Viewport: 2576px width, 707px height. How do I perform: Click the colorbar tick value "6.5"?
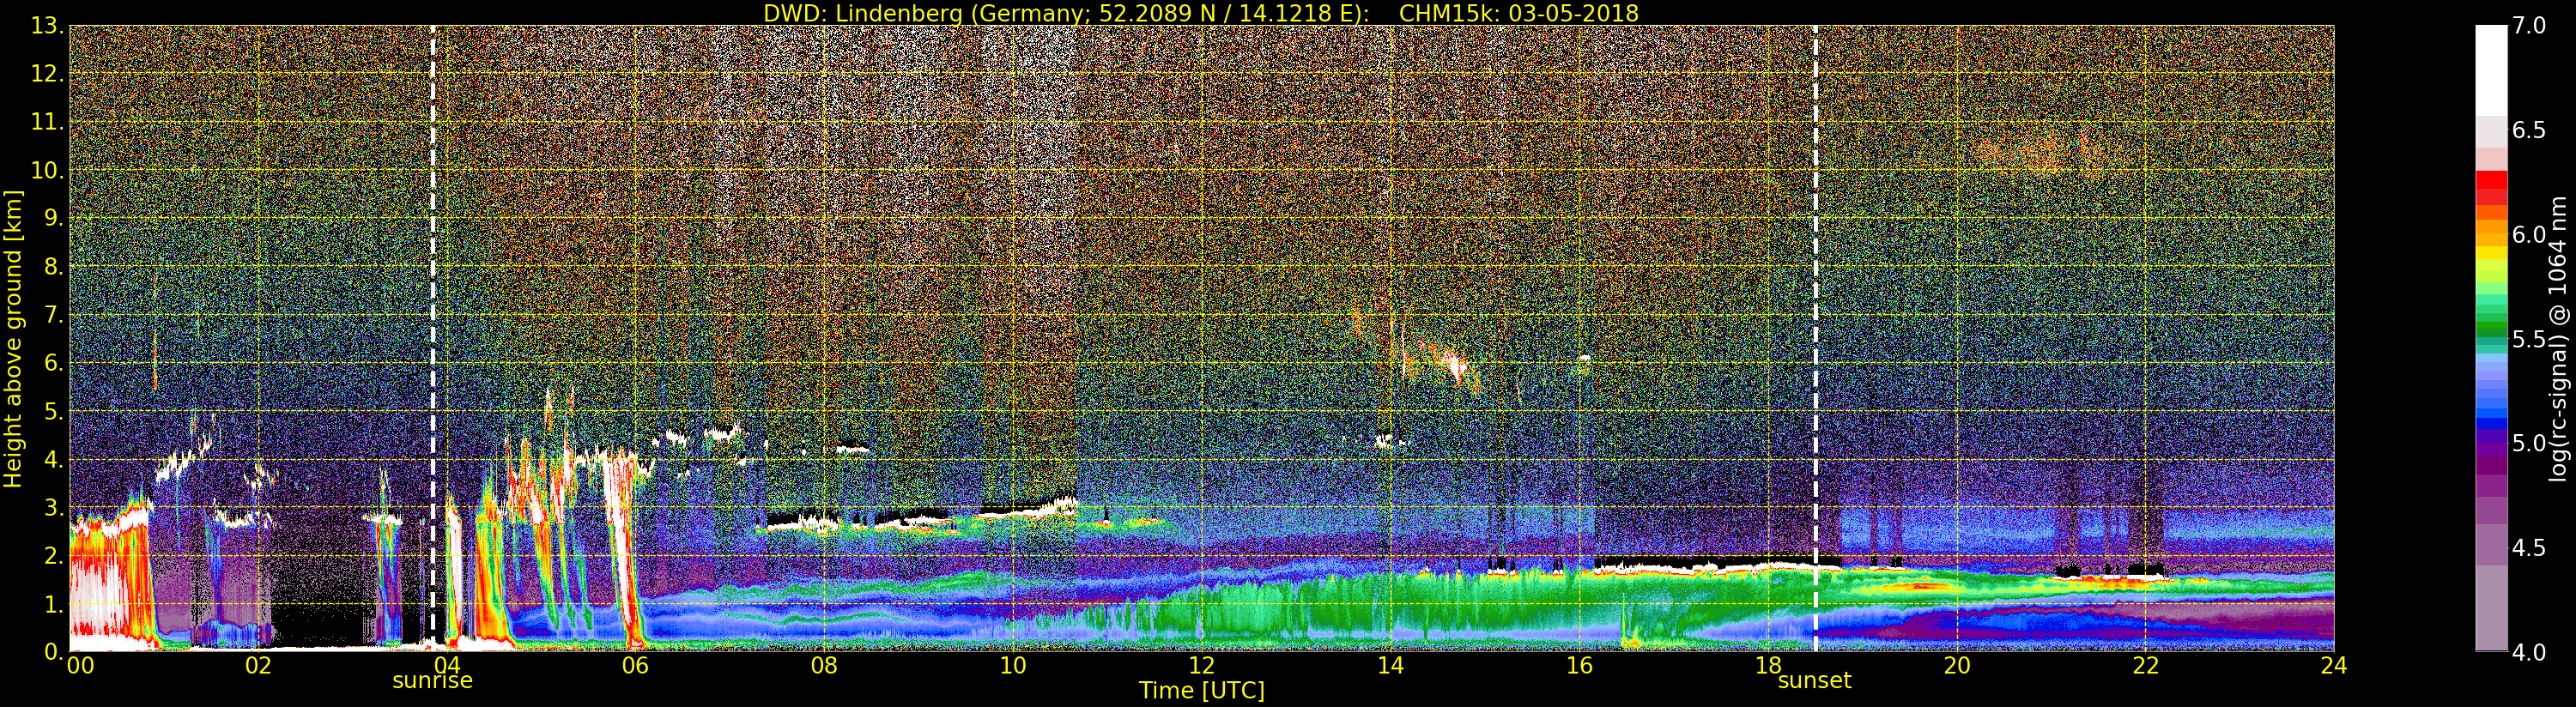point(2529,131)
